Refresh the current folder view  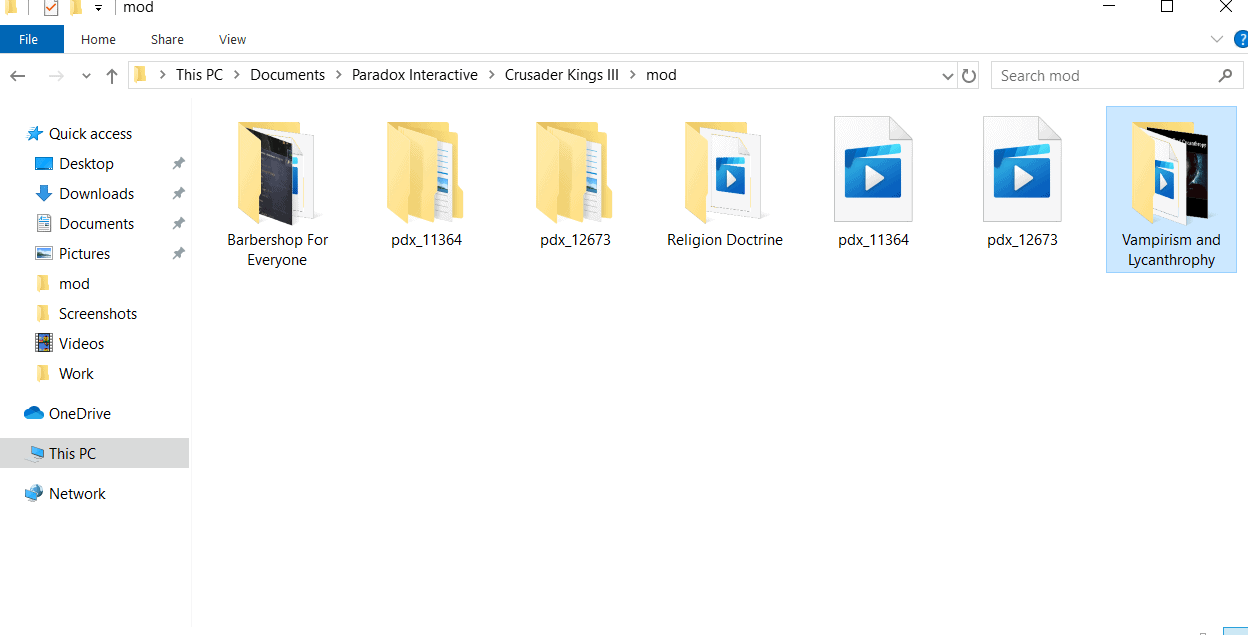pos(968,76)
